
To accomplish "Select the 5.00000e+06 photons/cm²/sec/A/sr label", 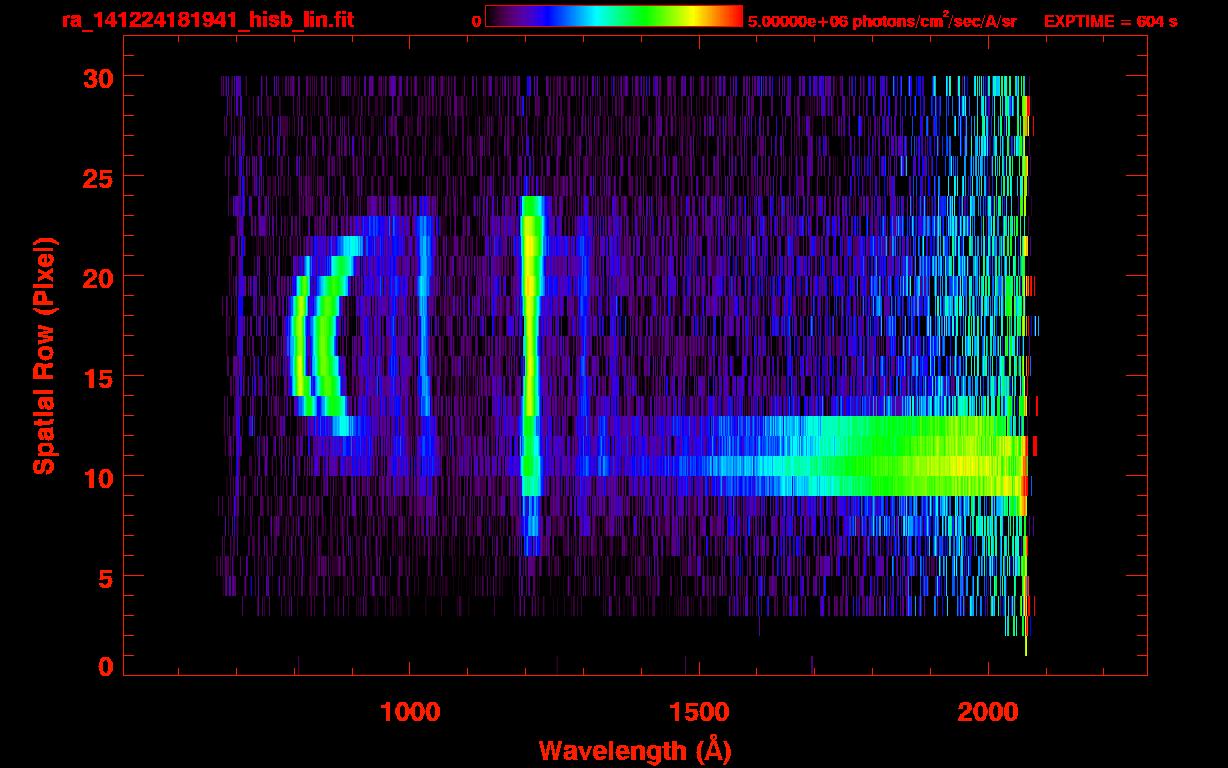I will (x=882, y=21).
